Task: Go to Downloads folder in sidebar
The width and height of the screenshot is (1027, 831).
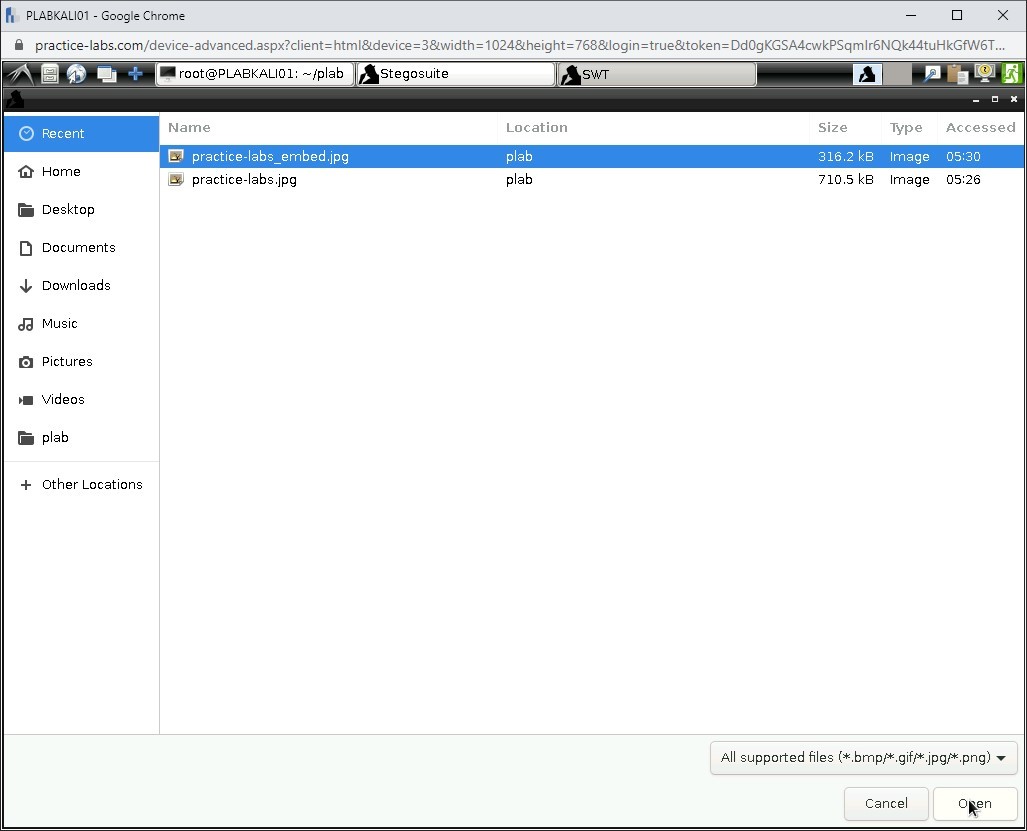Action: [76, 286]
